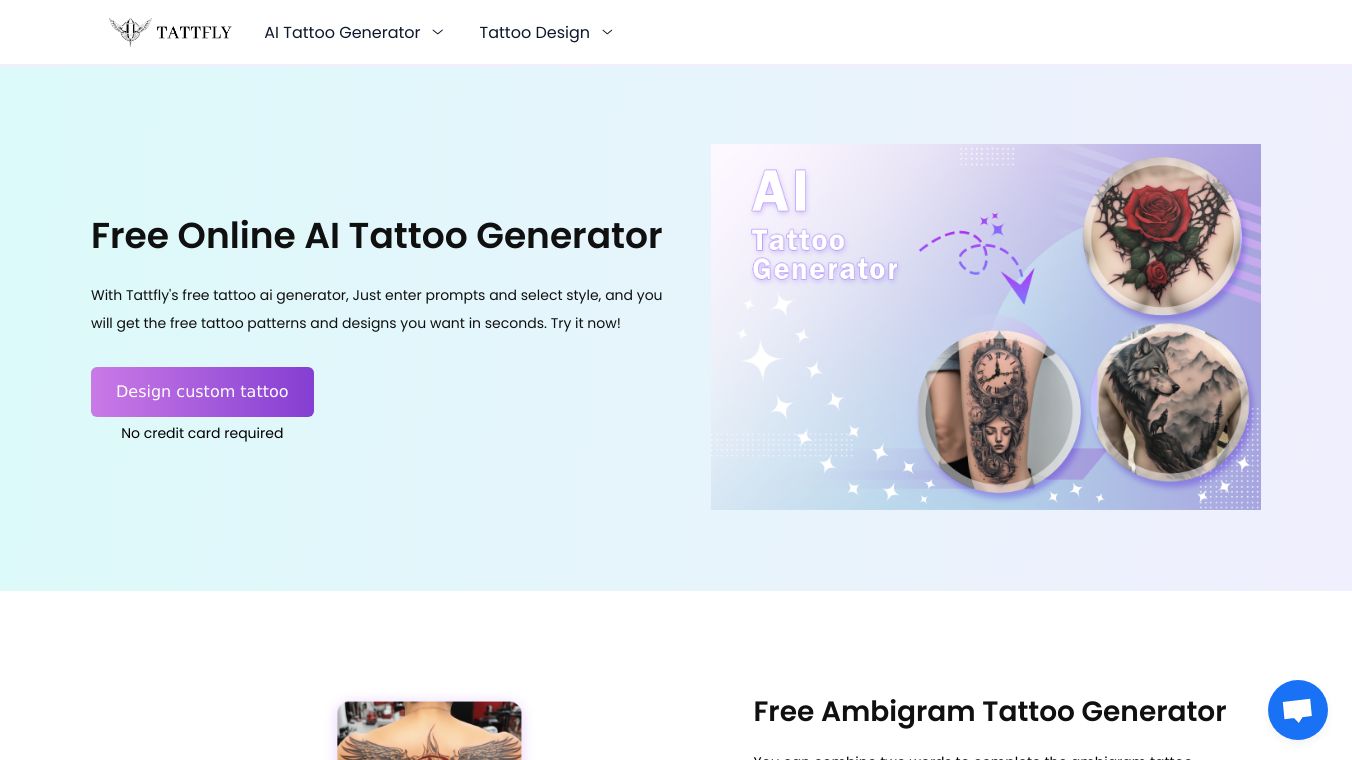Image resolution: width=1352 pixels, height=760 pixels.
Task: Click the TATTFLY brand name text
Action: tap(194, 33)
